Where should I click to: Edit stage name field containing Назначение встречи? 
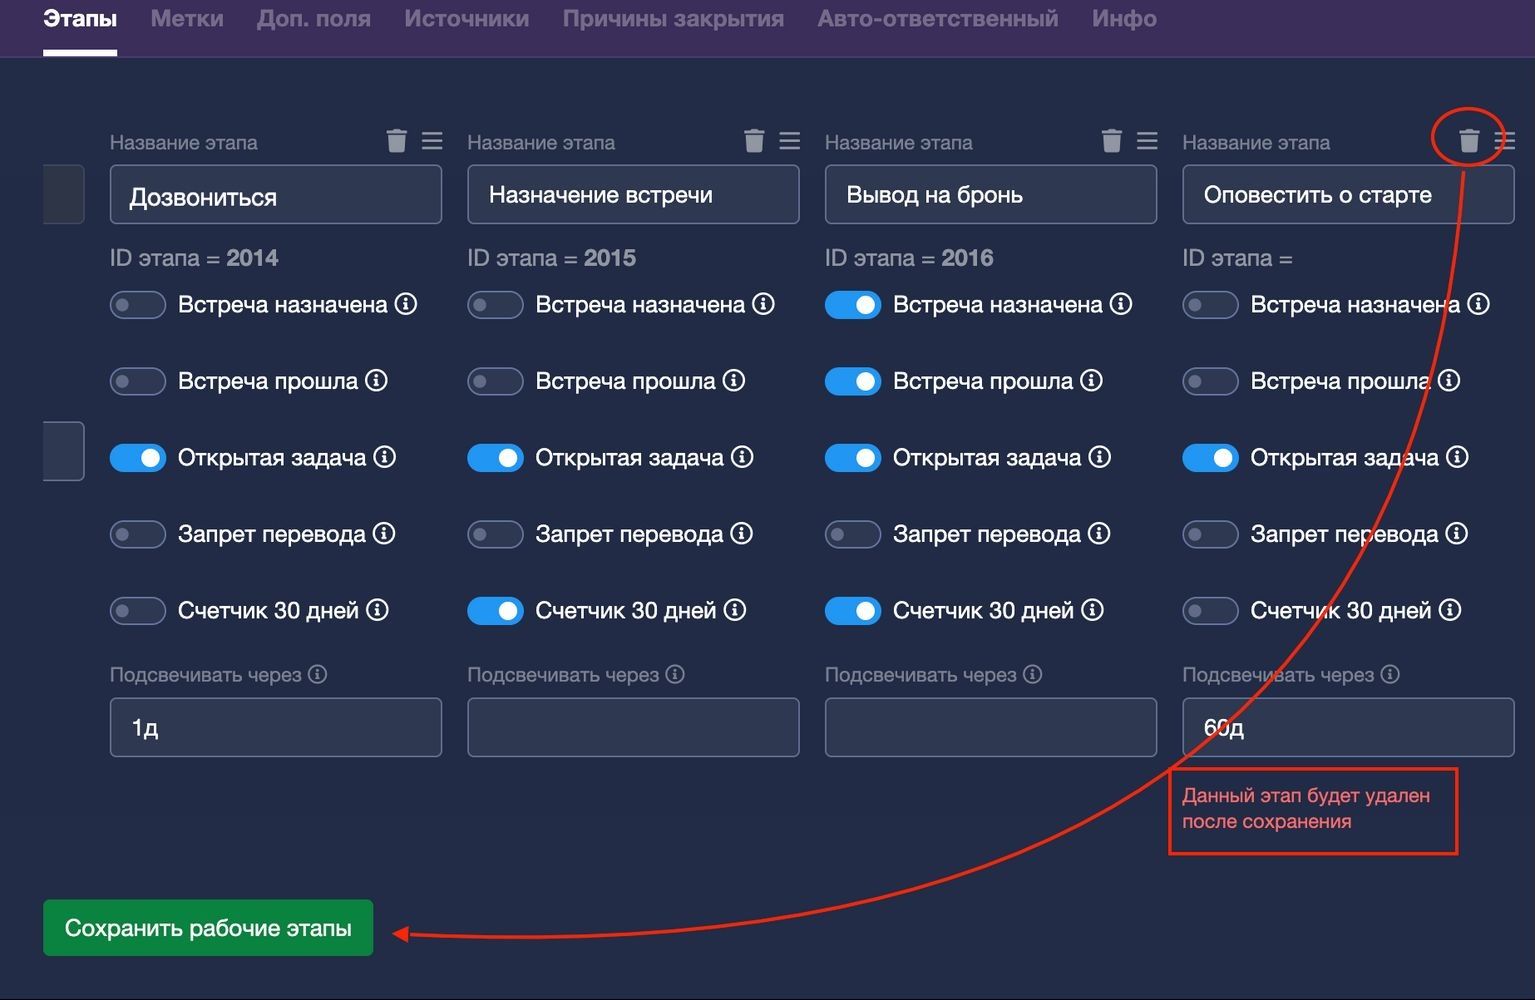pos(633,194)
